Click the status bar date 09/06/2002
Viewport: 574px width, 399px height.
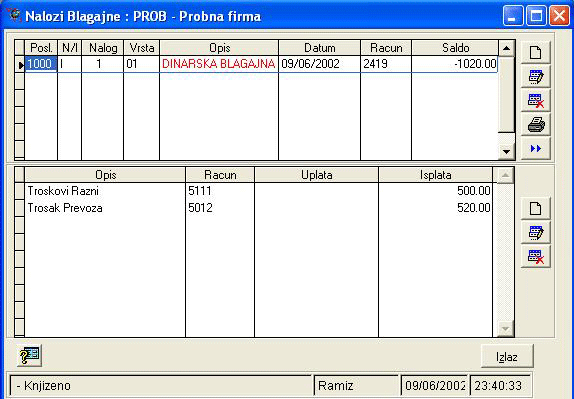[434, 385]
